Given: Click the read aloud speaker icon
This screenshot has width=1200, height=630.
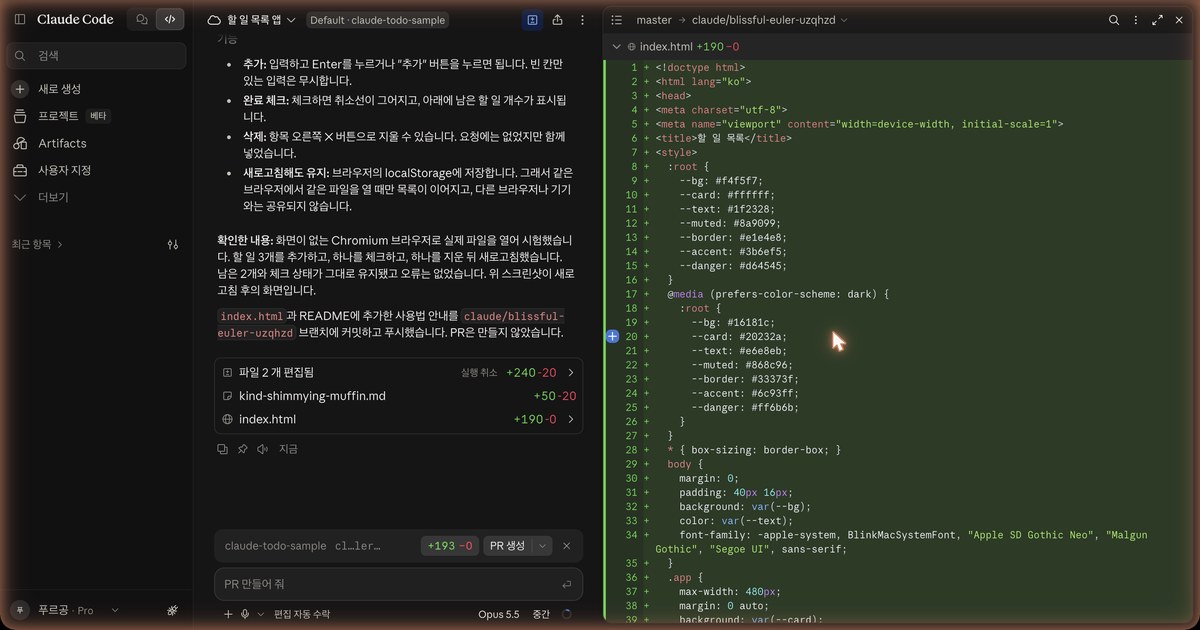Looking at the screenshot, I should click(x=261, y=449).
